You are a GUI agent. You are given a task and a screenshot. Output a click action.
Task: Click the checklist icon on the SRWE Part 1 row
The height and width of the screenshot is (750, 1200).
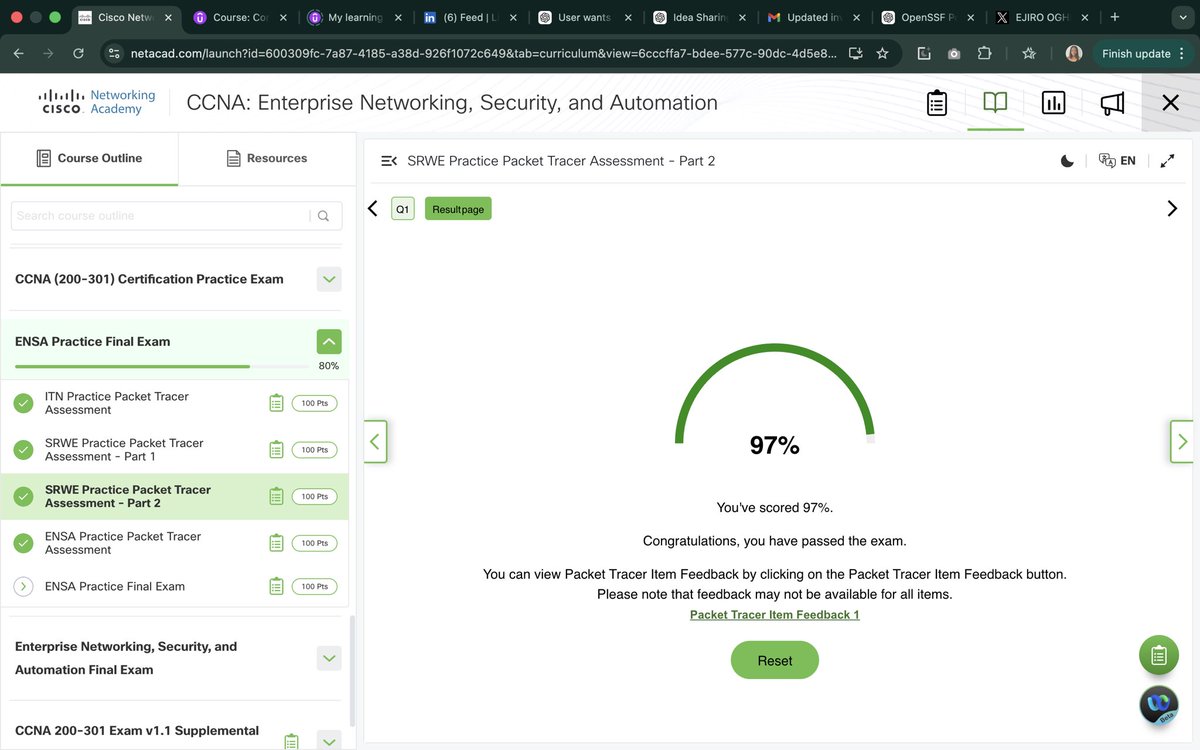click(276, 450)
